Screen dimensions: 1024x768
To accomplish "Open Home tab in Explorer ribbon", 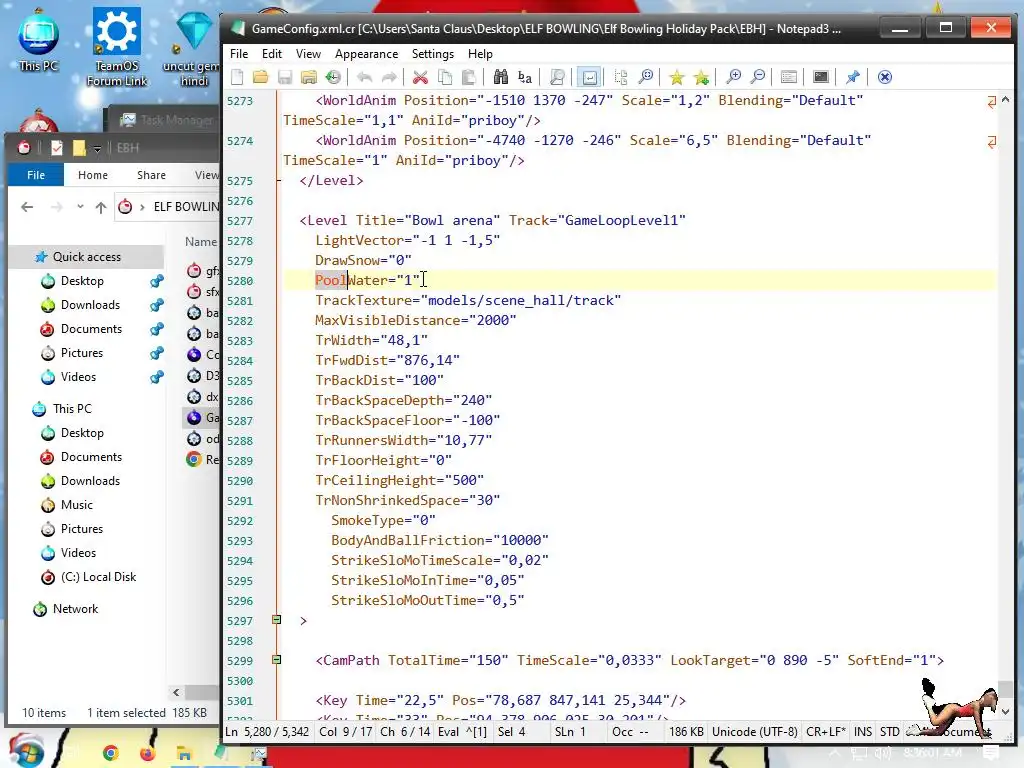I will pyautogui.click(x=93, y=175).
